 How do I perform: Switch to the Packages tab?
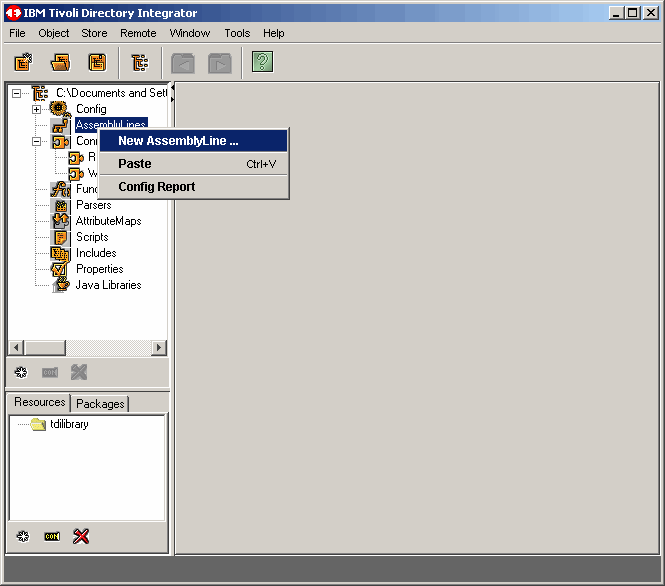pyautogui.click(x=100, y=404)
